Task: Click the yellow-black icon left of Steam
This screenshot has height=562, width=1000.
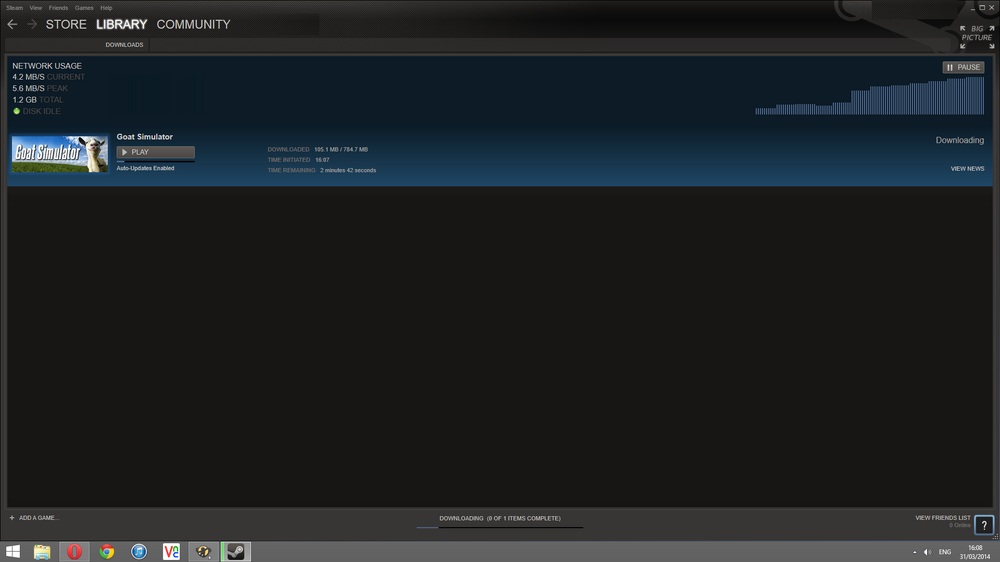Action: pyautogui.click(x=203, y=552)
